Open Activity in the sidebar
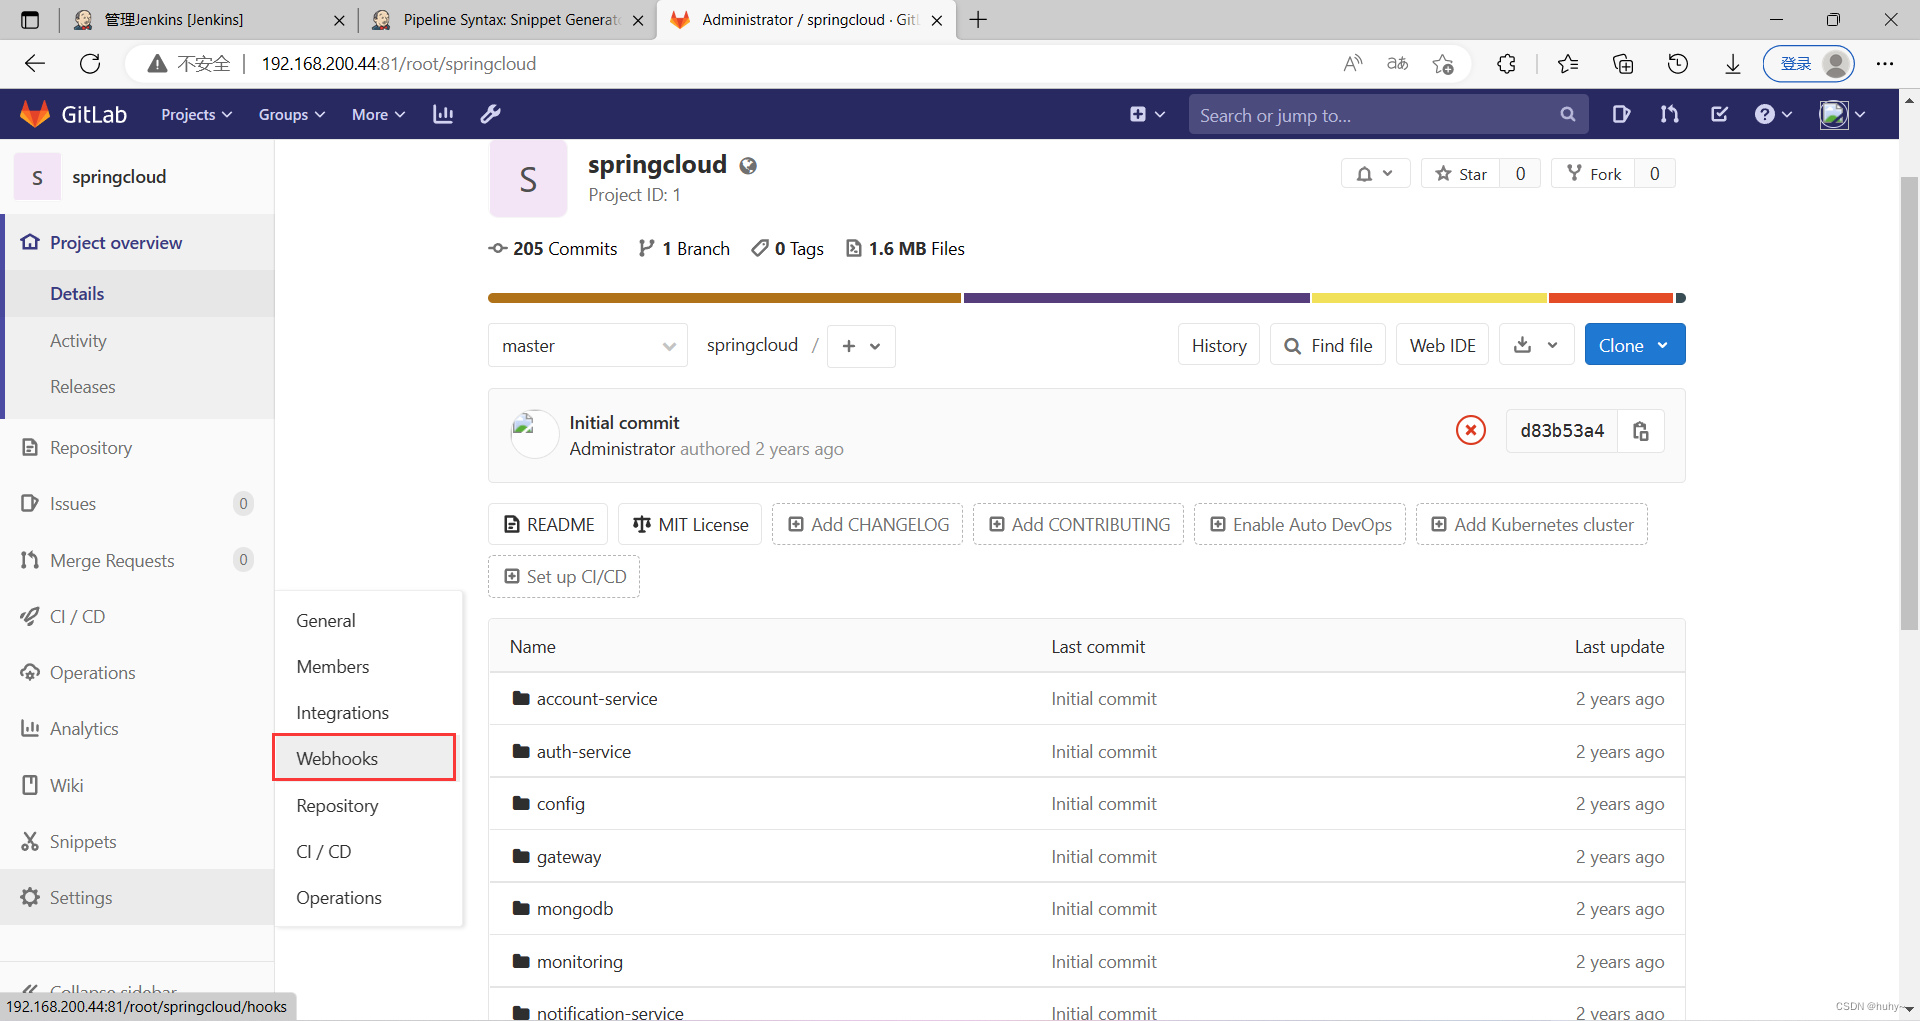The image size is (1920, 1021). [78, 340]
